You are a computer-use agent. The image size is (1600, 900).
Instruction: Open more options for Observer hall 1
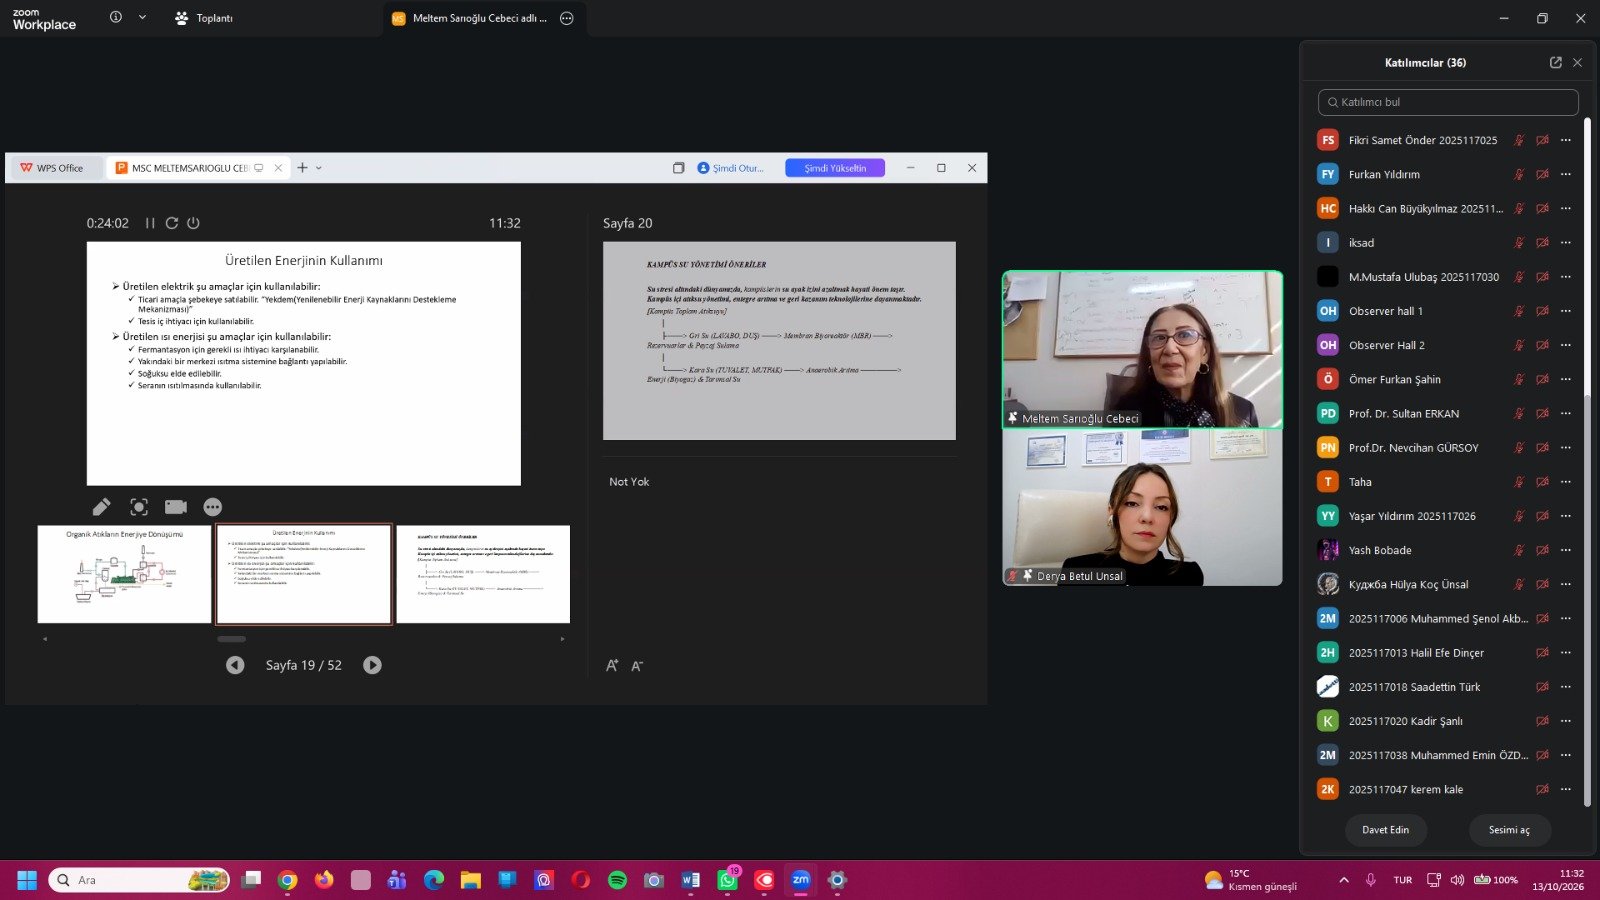1566,311
